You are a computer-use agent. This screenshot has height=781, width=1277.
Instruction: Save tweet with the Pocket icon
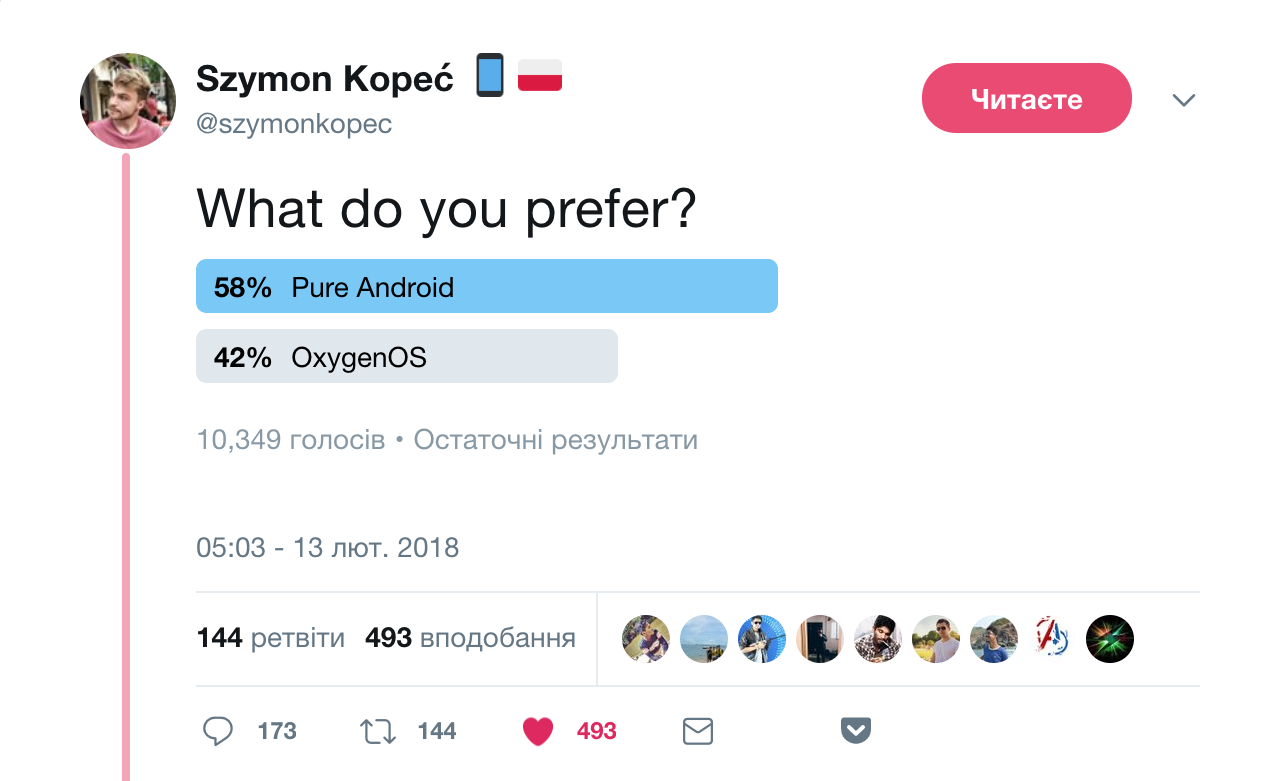tap(856, 732)
